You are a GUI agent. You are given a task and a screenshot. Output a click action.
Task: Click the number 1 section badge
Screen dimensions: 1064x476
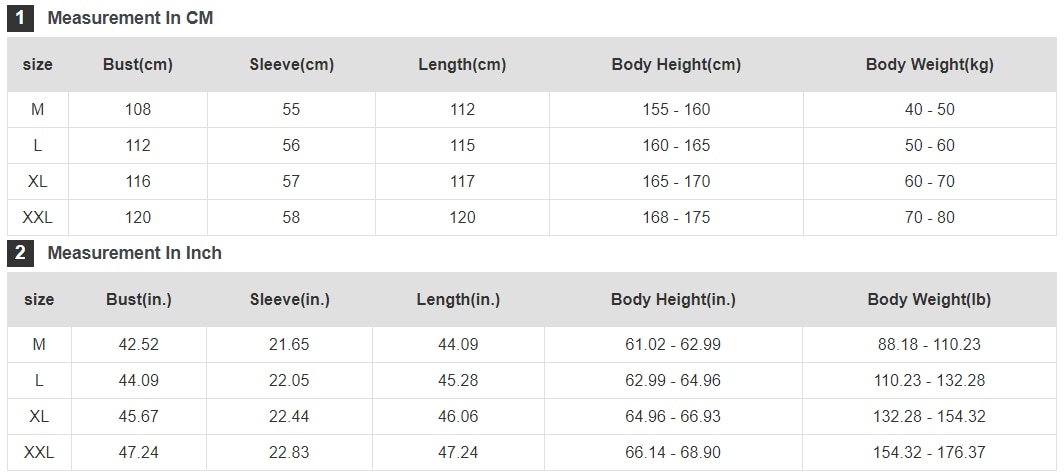point(20,18)
